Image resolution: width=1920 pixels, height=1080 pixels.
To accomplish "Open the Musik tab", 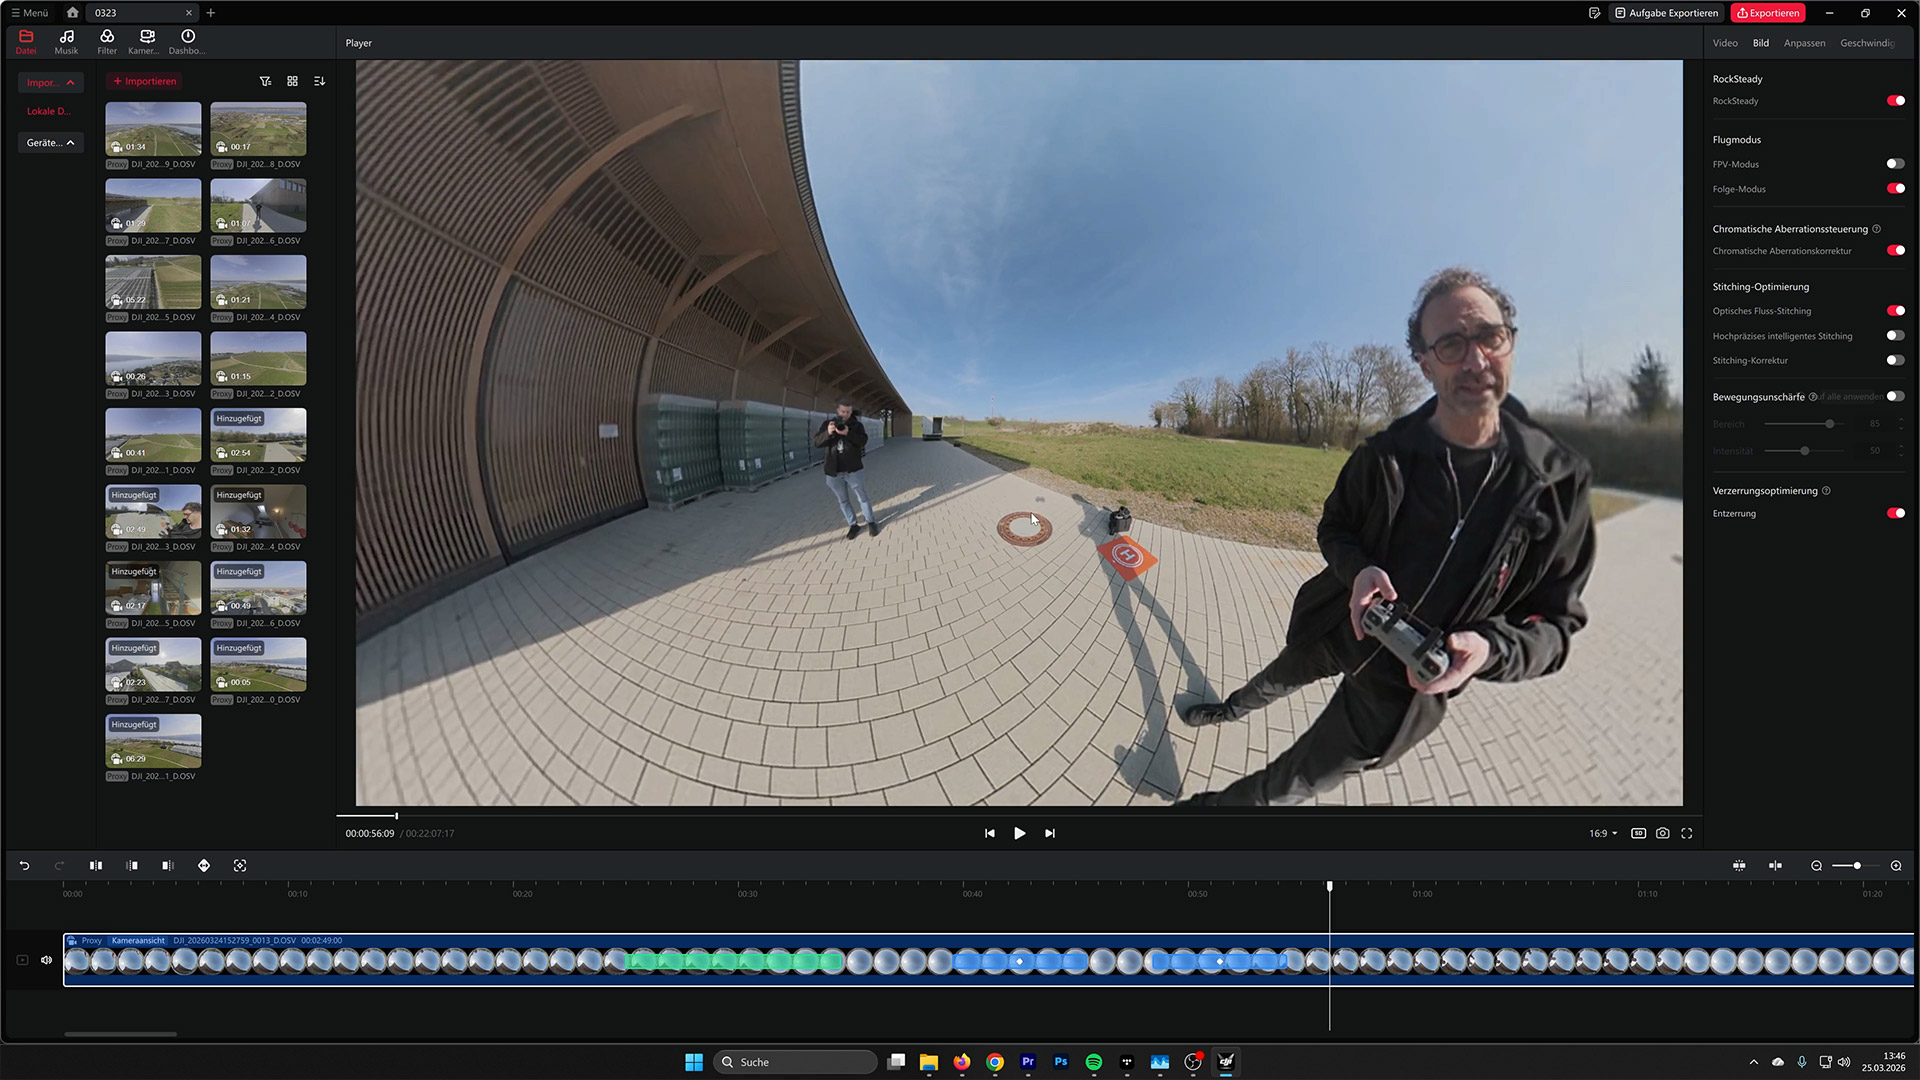I will [x=66, y=42].
